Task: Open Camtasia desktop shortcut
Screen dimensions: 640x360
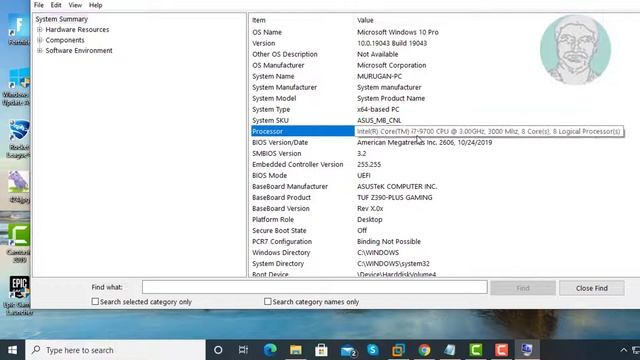Action: (18, 244)
